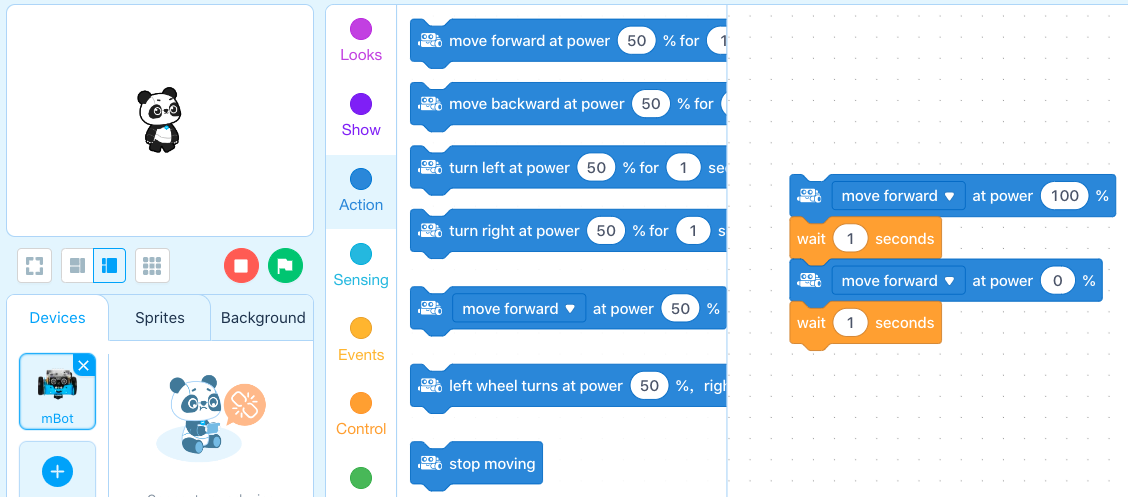Select the small stage layout icon

click(77, 266)
